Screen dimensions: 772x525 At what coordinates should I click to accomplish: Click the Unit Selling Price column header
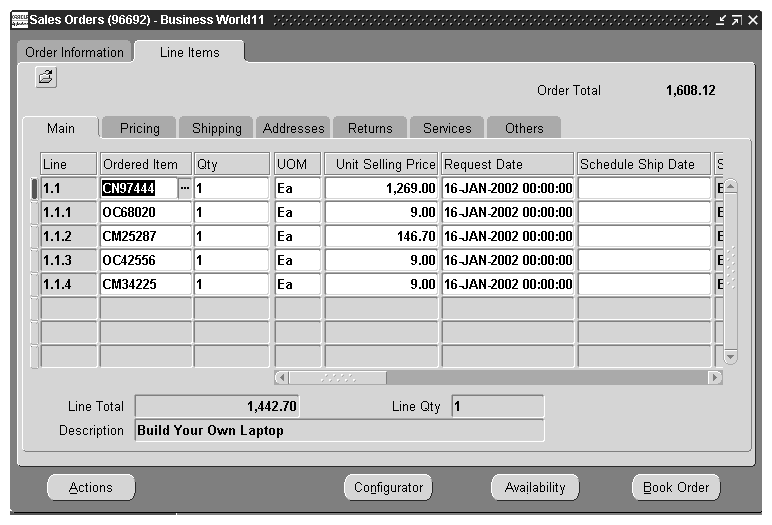pyautogui.click(x=381, y=164)
